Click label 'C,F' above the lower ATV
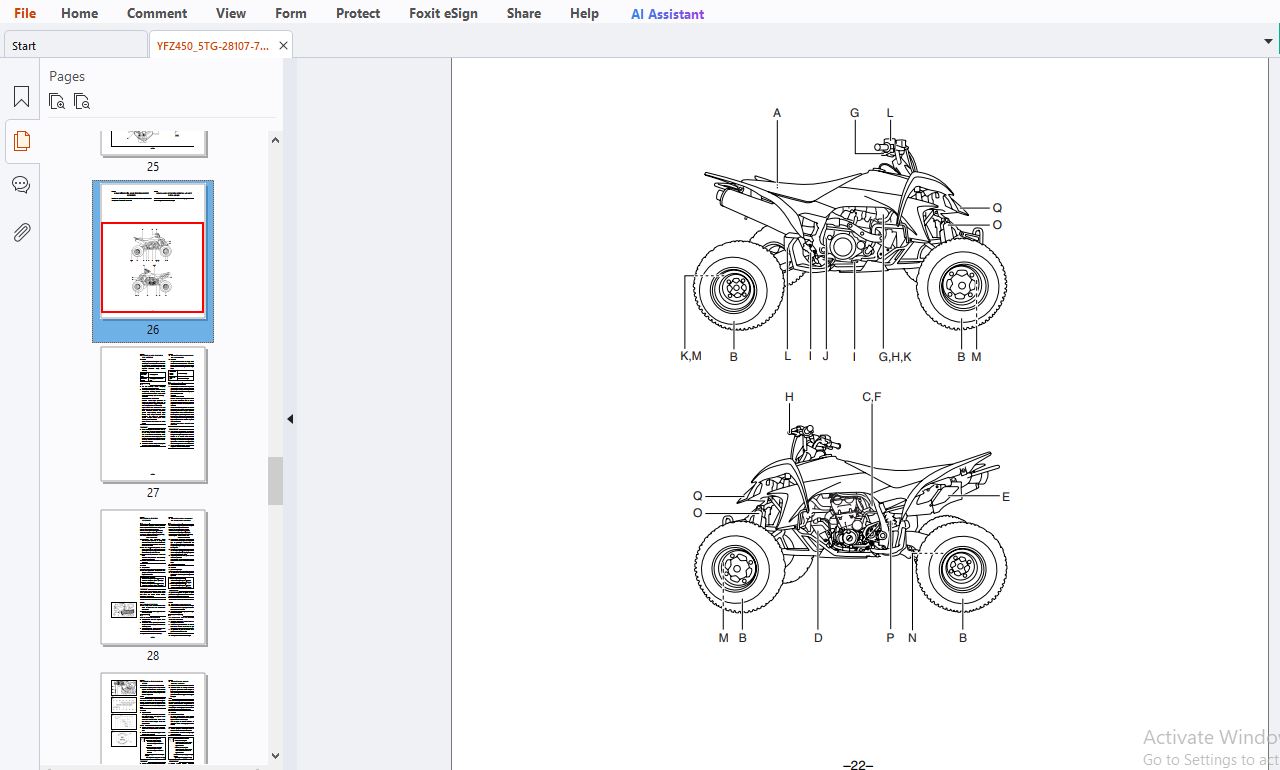This screenshot has height=770, width=1280. click(872, 397)
